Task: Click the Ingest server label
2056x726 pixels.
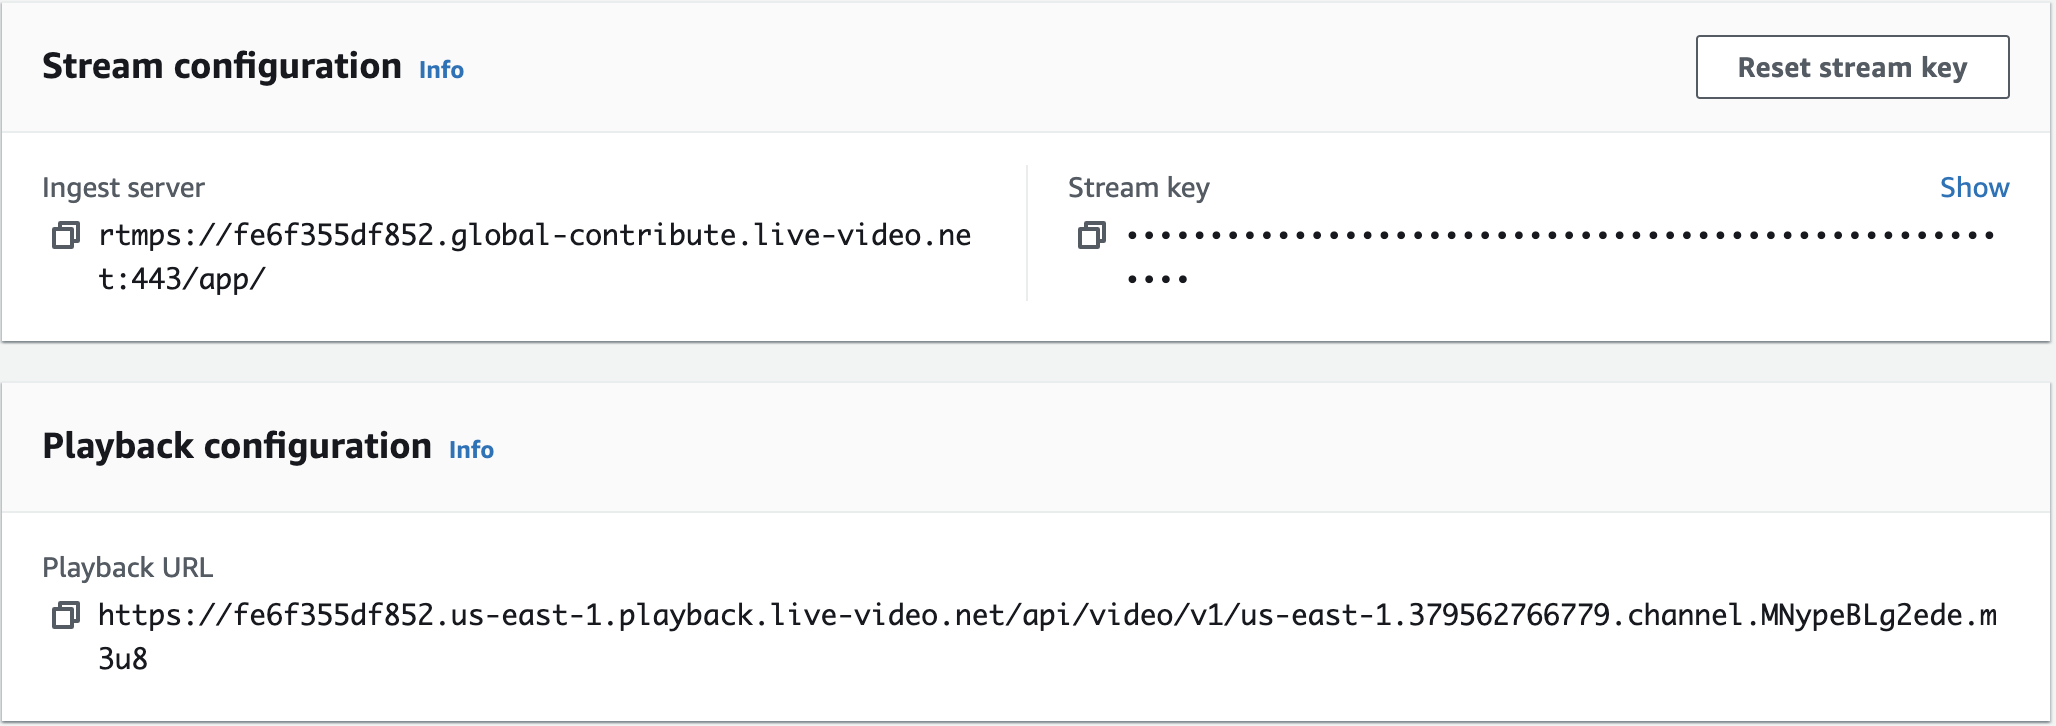Action: 123,188
